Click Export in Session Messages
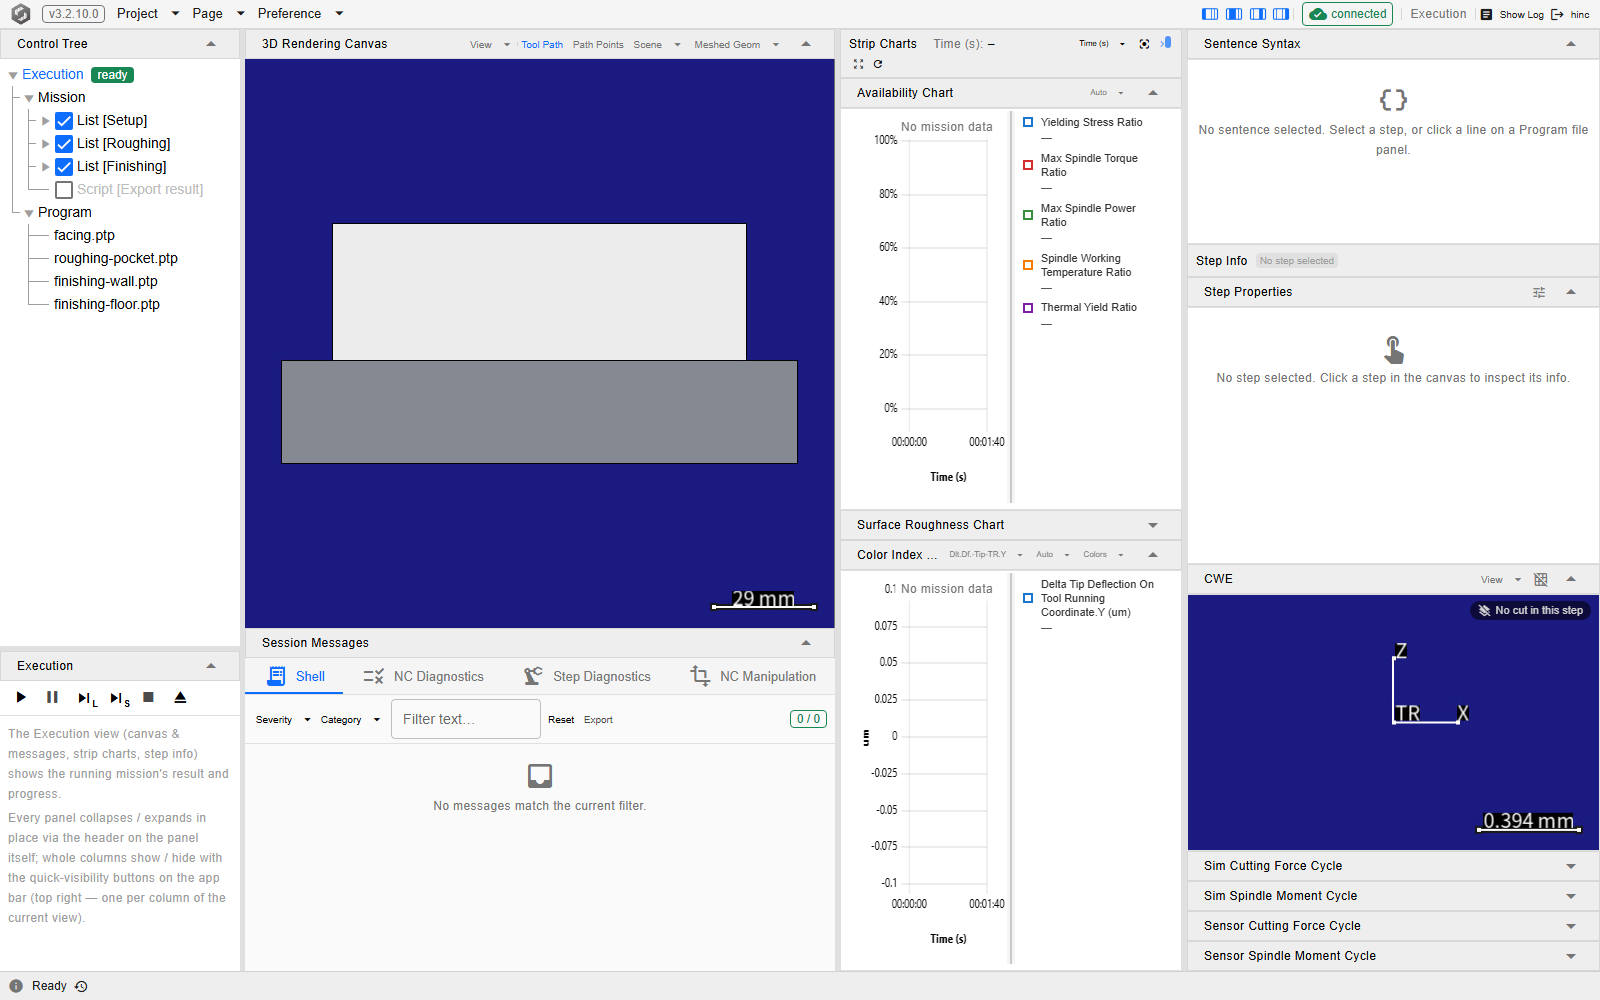 tap(598, 720)
